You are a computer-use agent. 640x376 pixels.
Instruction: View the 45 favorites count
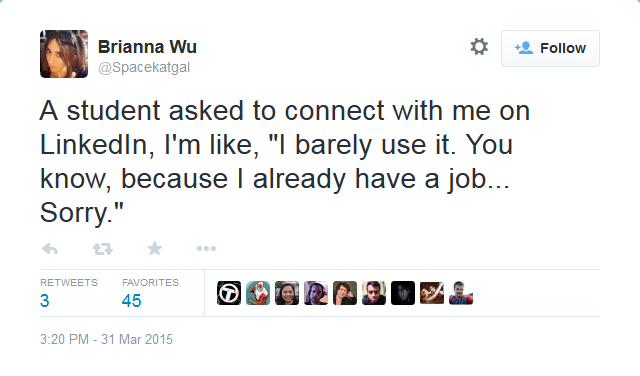[131, 301]
